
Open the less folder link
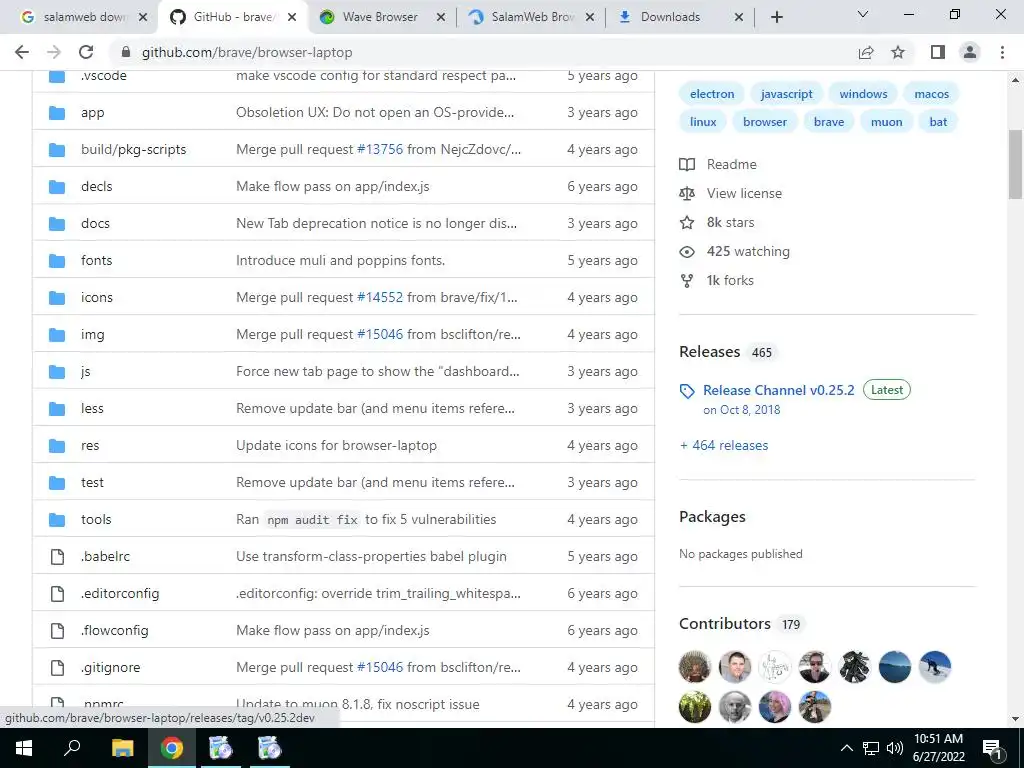(x=92, y=409)
